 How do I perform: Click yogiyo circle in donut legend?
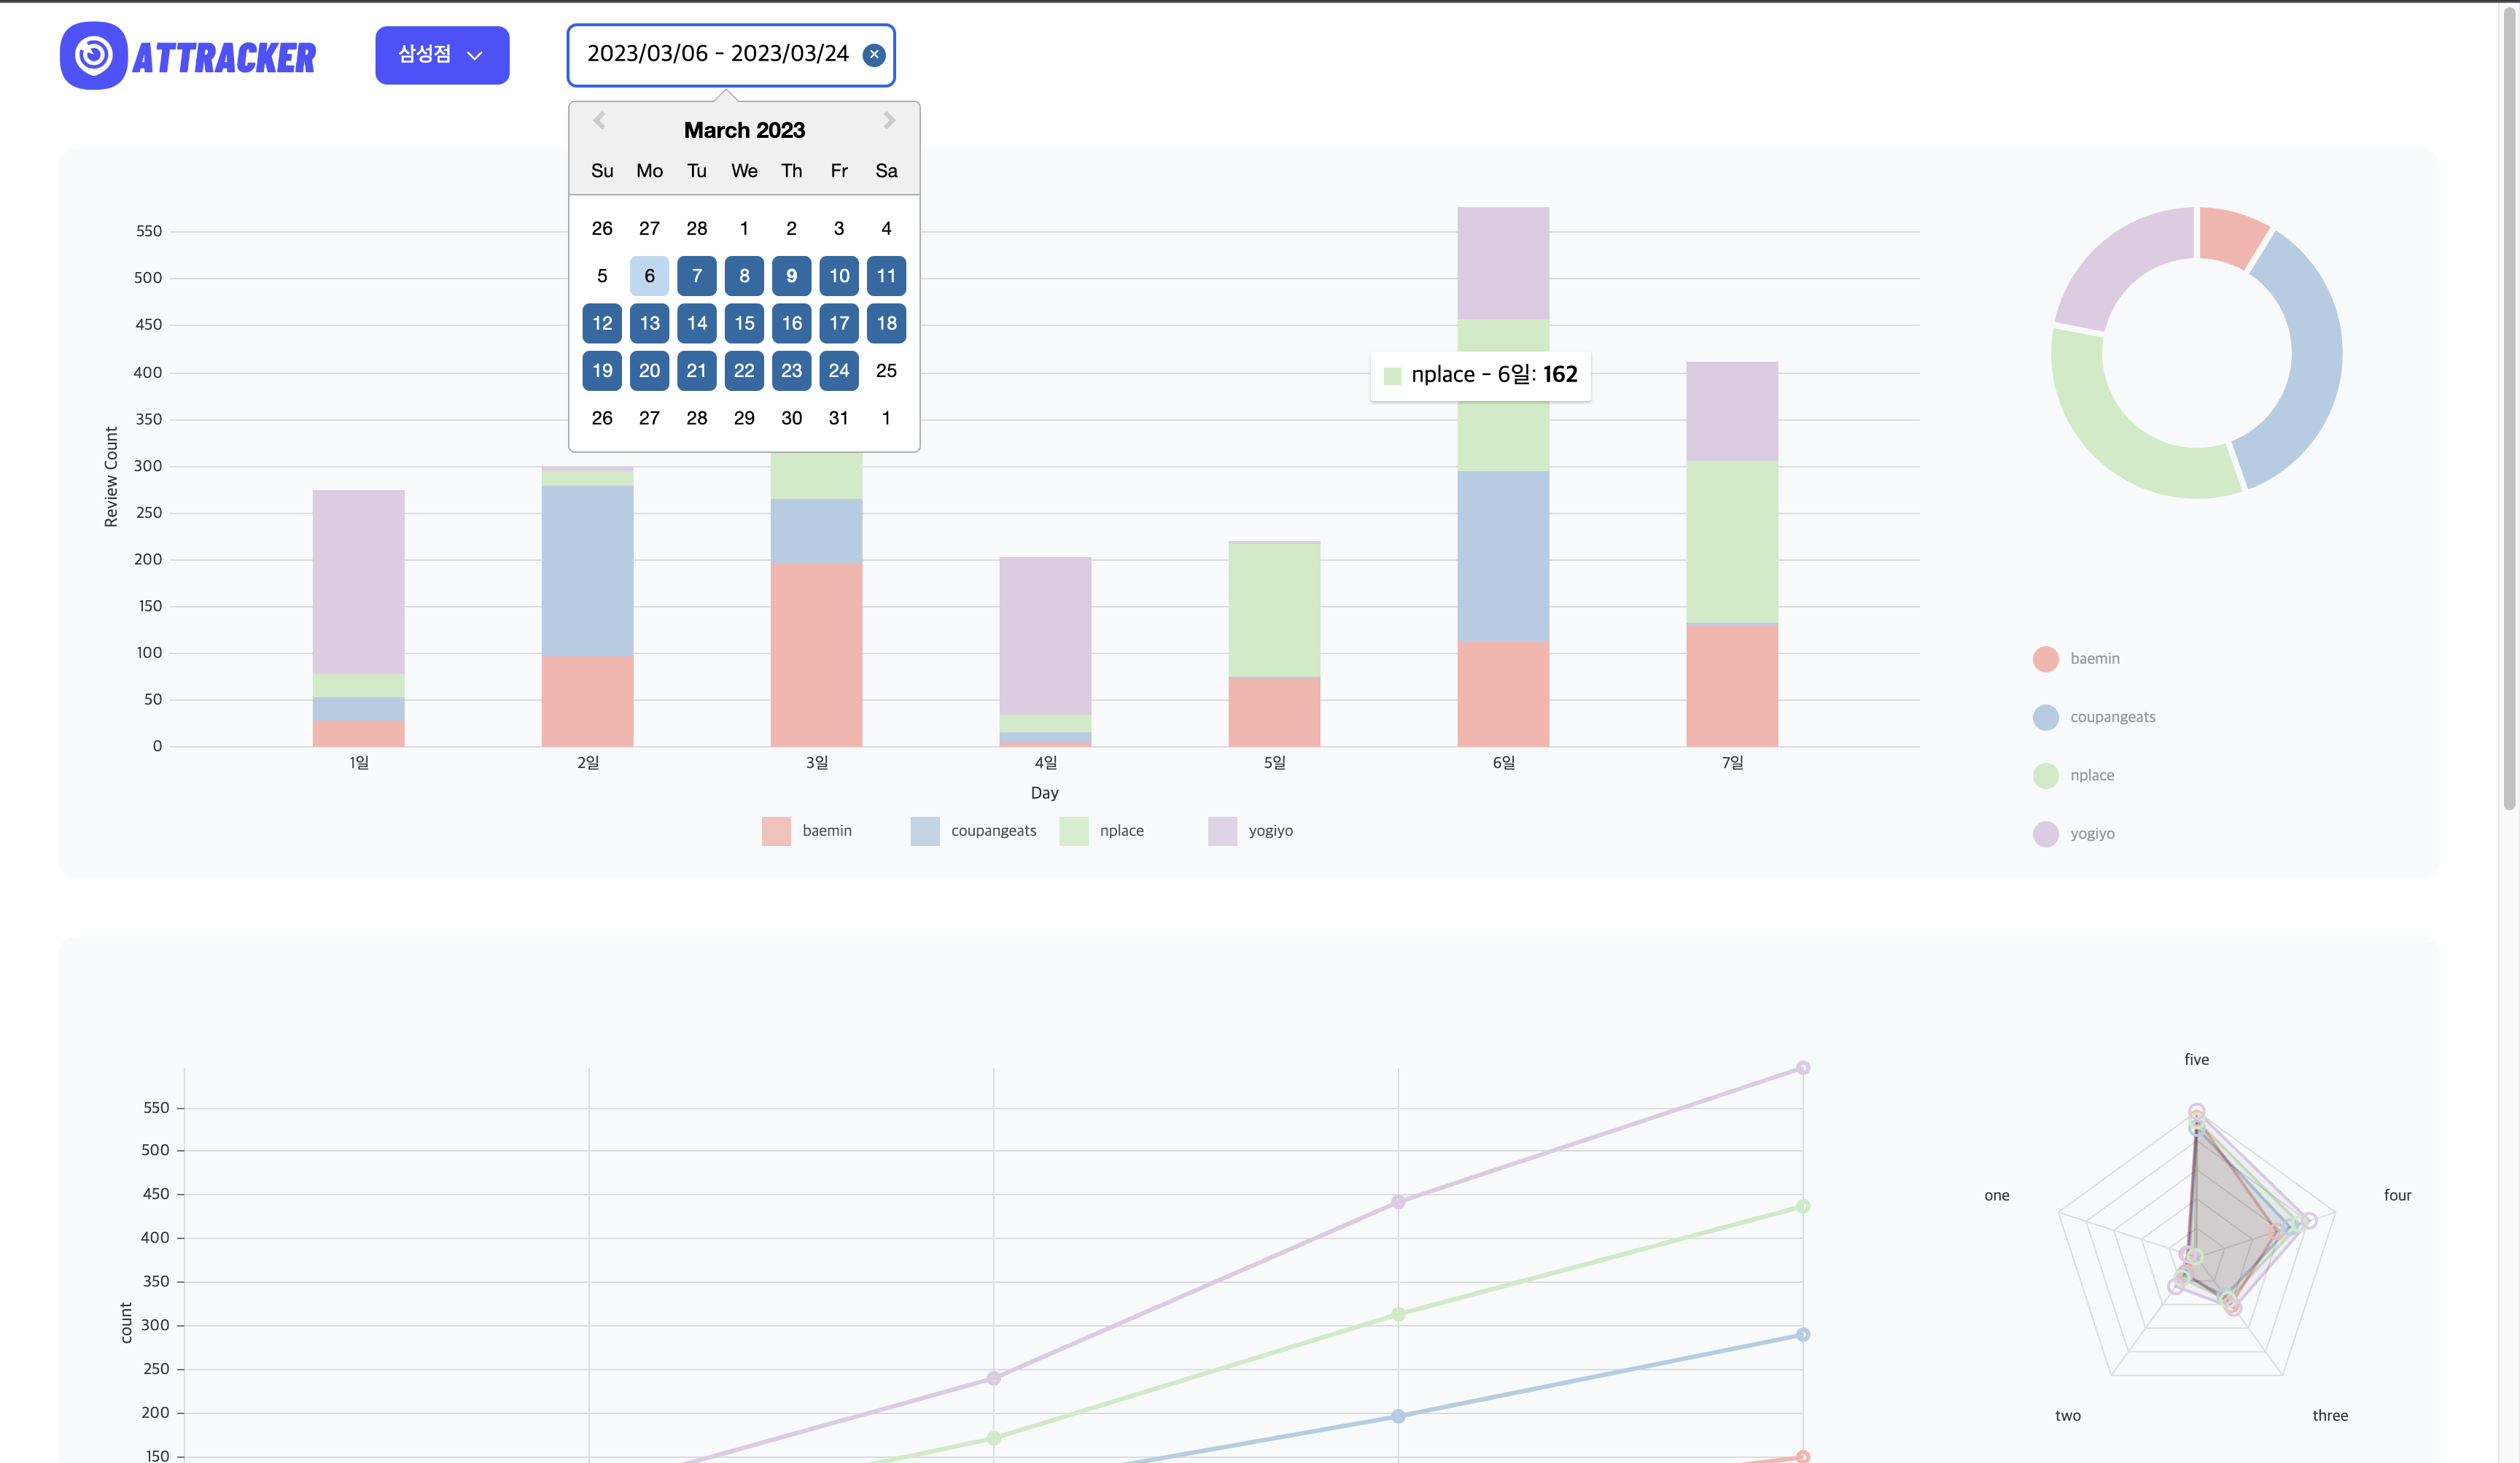(x=2046, y=834)
